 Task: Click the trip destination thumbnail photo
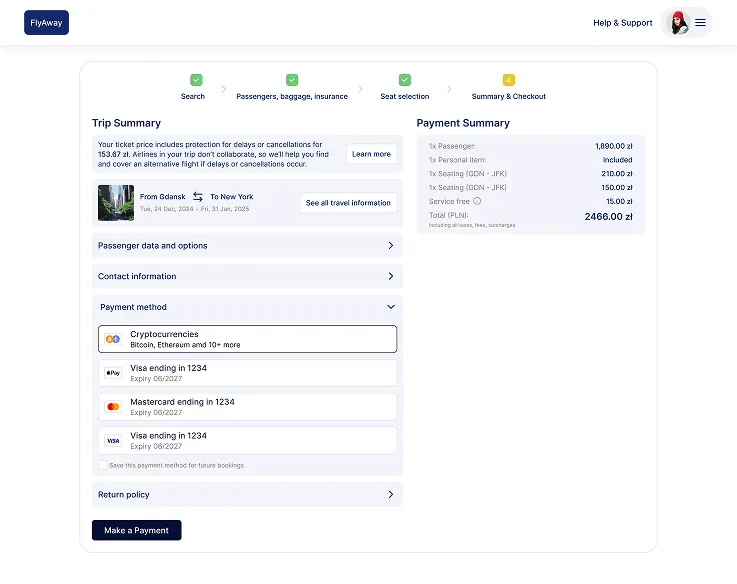point(116,203)
